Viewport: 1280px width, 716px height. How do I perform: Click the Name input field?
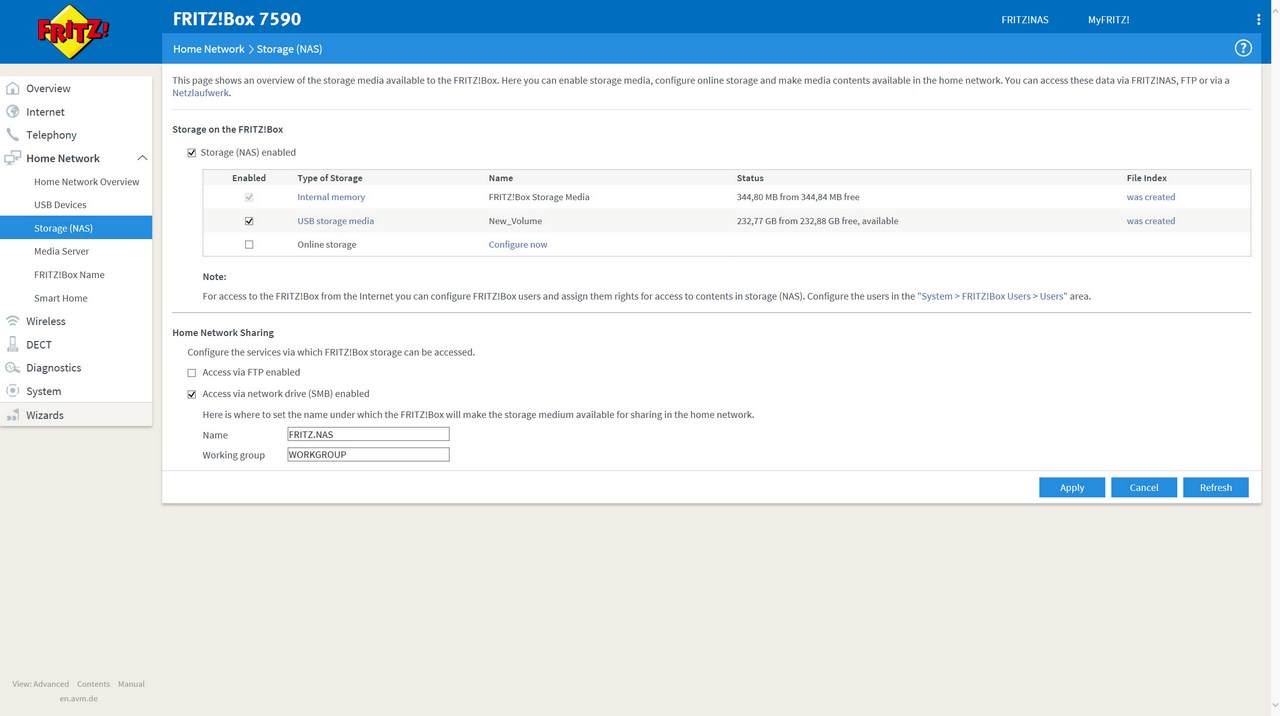368,434
